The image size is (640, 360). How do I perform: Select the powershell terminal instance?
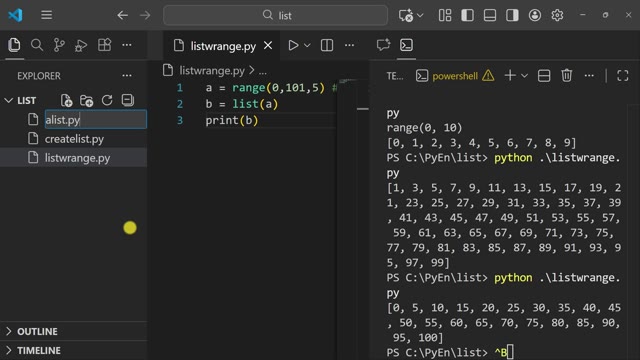point(455,76)
